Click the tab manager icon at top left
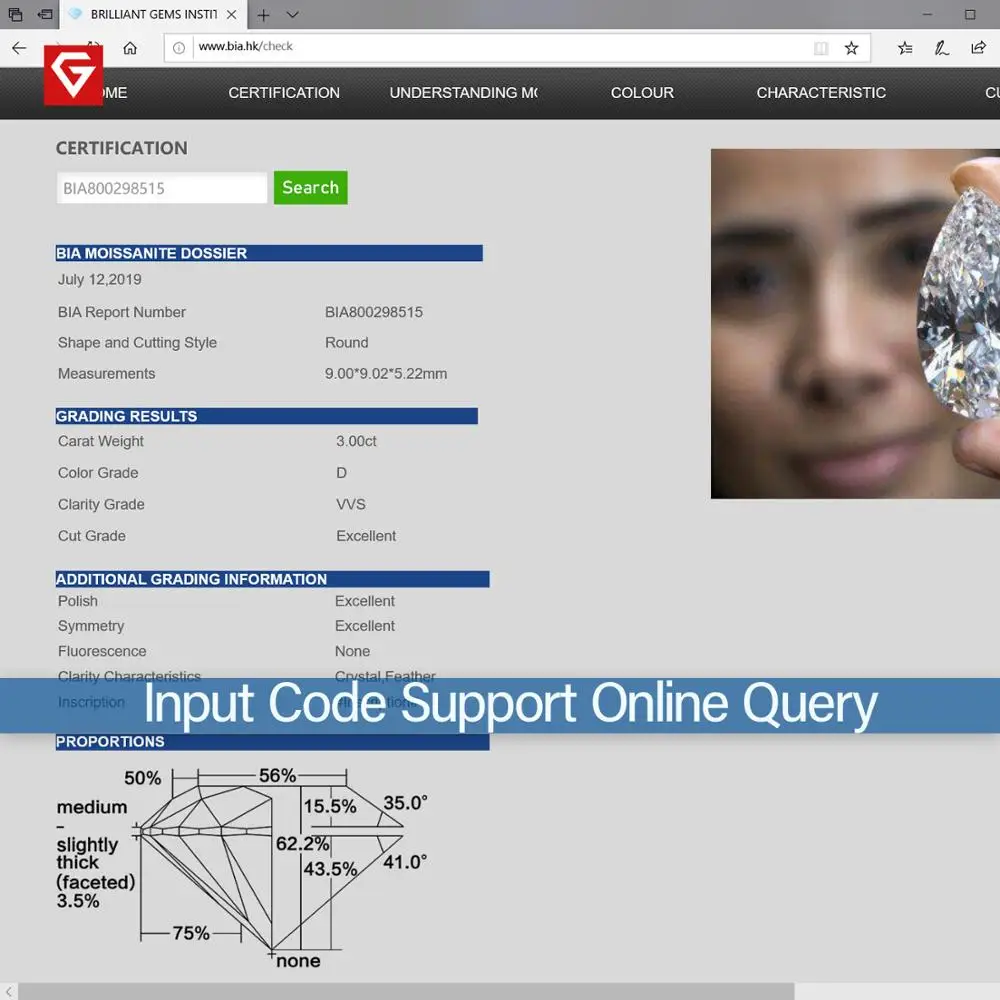Viewport: 1000px width, 1000px height. 15,14
